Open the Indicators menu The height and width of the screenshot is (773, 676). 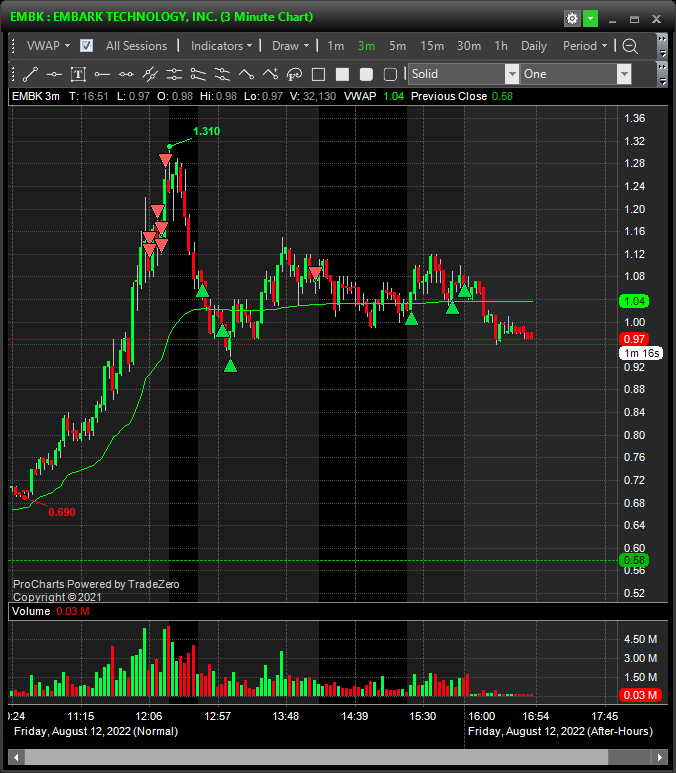click(x=221, y=46)
